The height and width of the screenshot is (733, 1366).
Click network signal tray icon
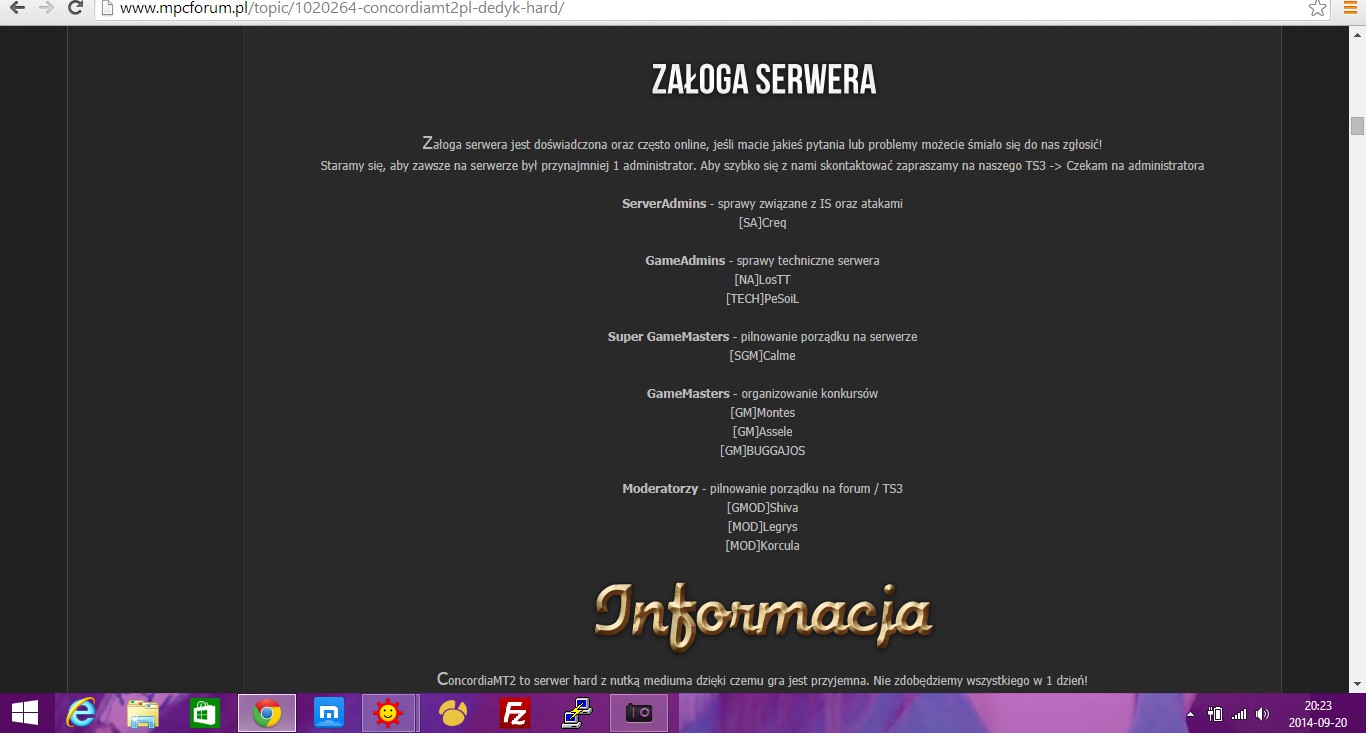click(x=1240, y=714)
